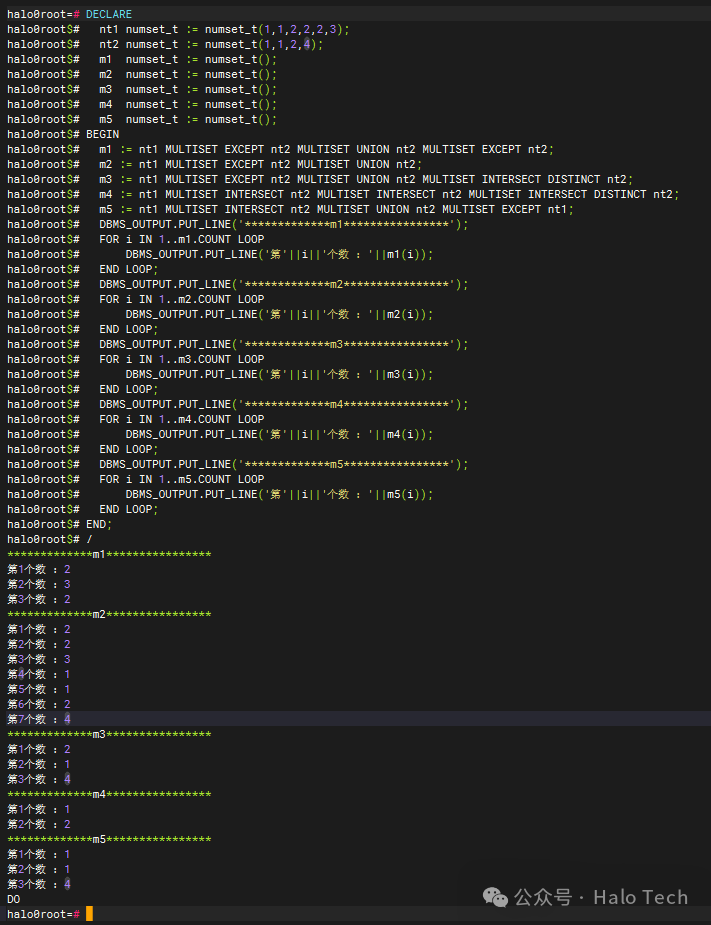Click '第3个数 : 4' in the m3 output
711x925 pixels.
[x=39, y=779]
